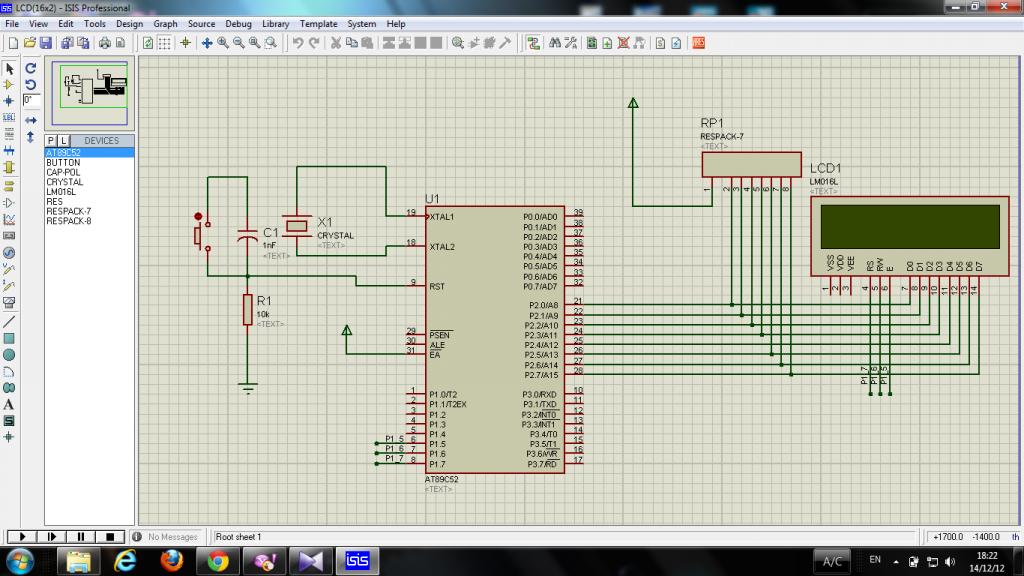
Task: Activate Junction dot mode
Action: tap(9, 101)
